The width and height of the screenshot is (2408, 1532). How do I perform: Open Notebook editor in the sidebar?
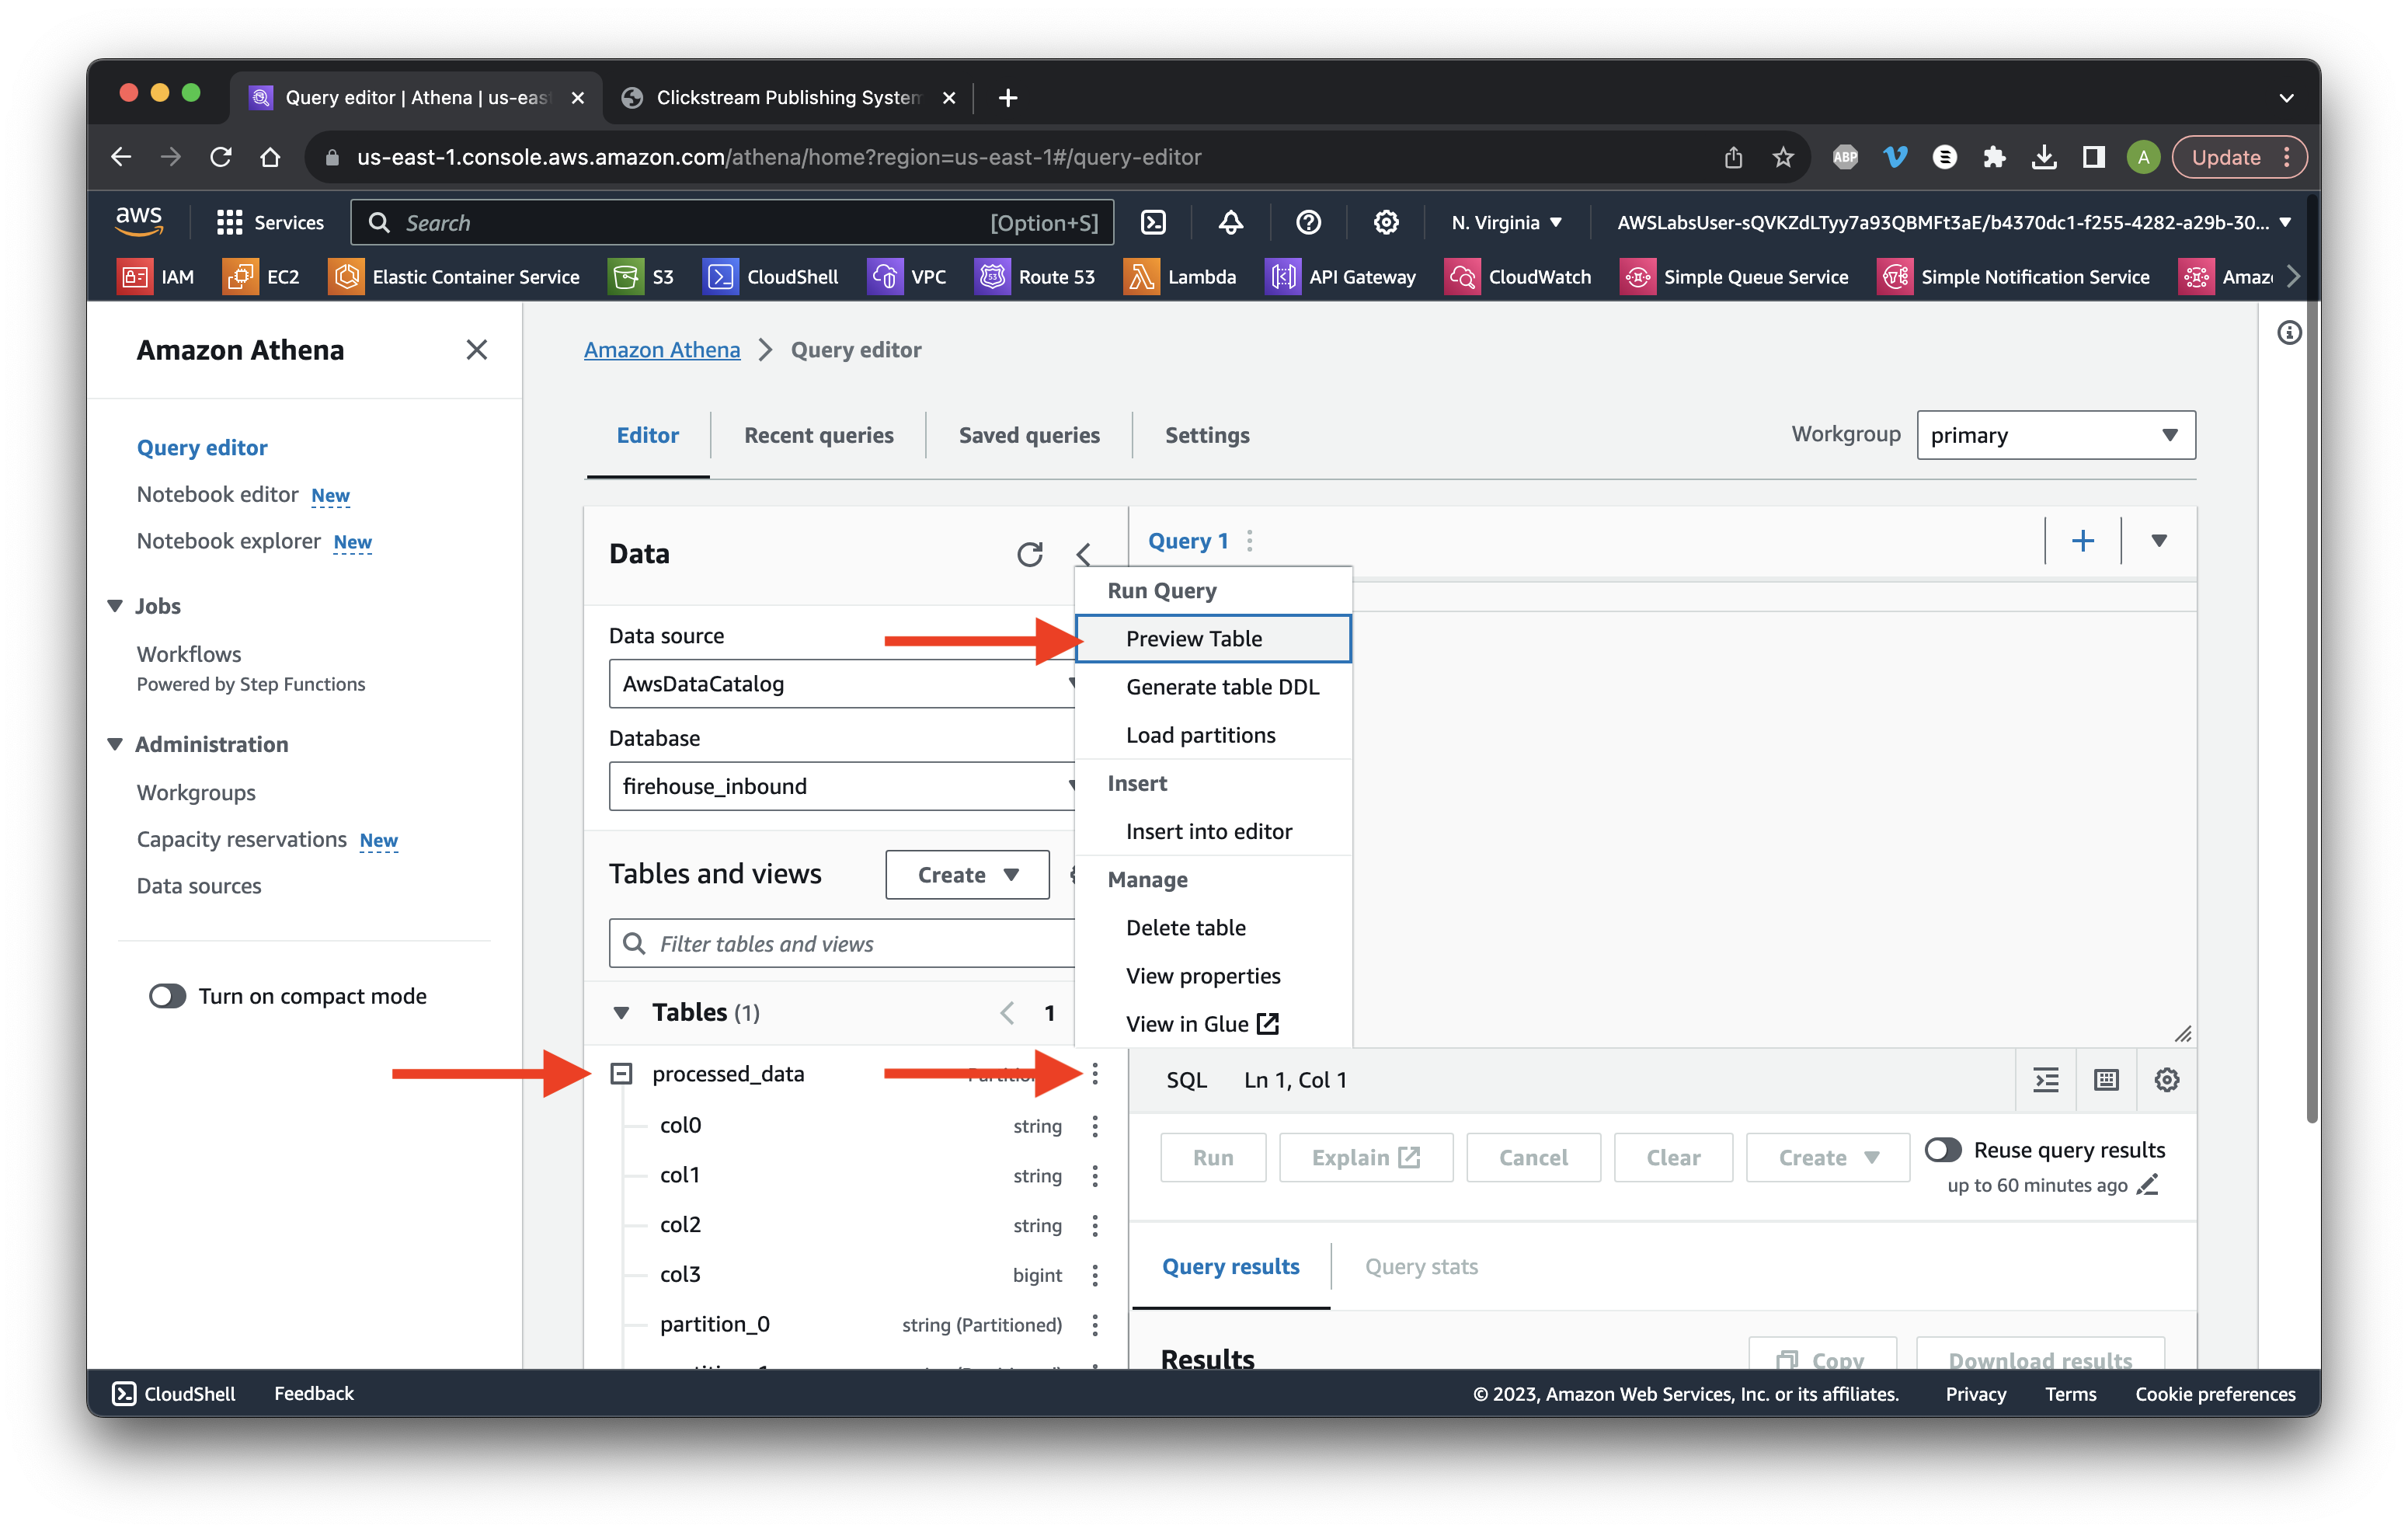[x=217, y=494]
